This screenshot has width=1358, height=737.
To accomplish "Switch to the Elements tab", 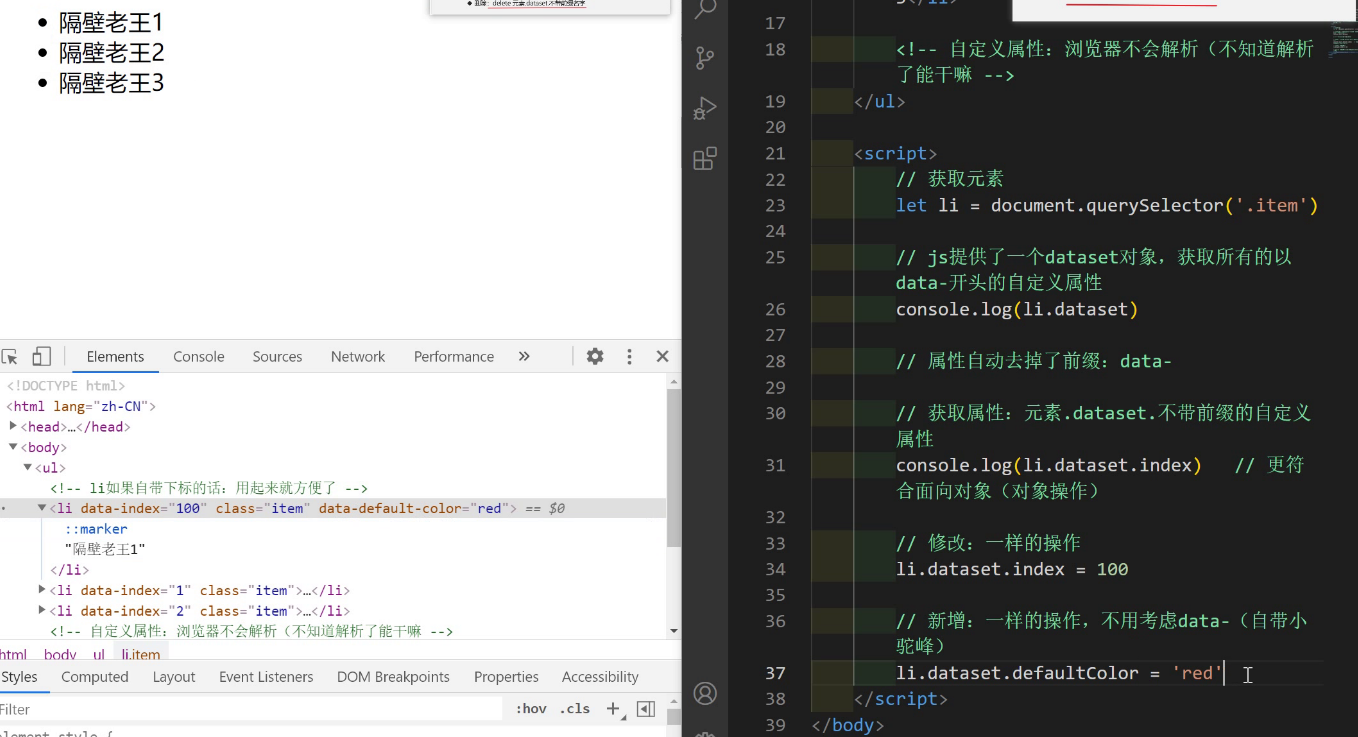I will (115, 356).
